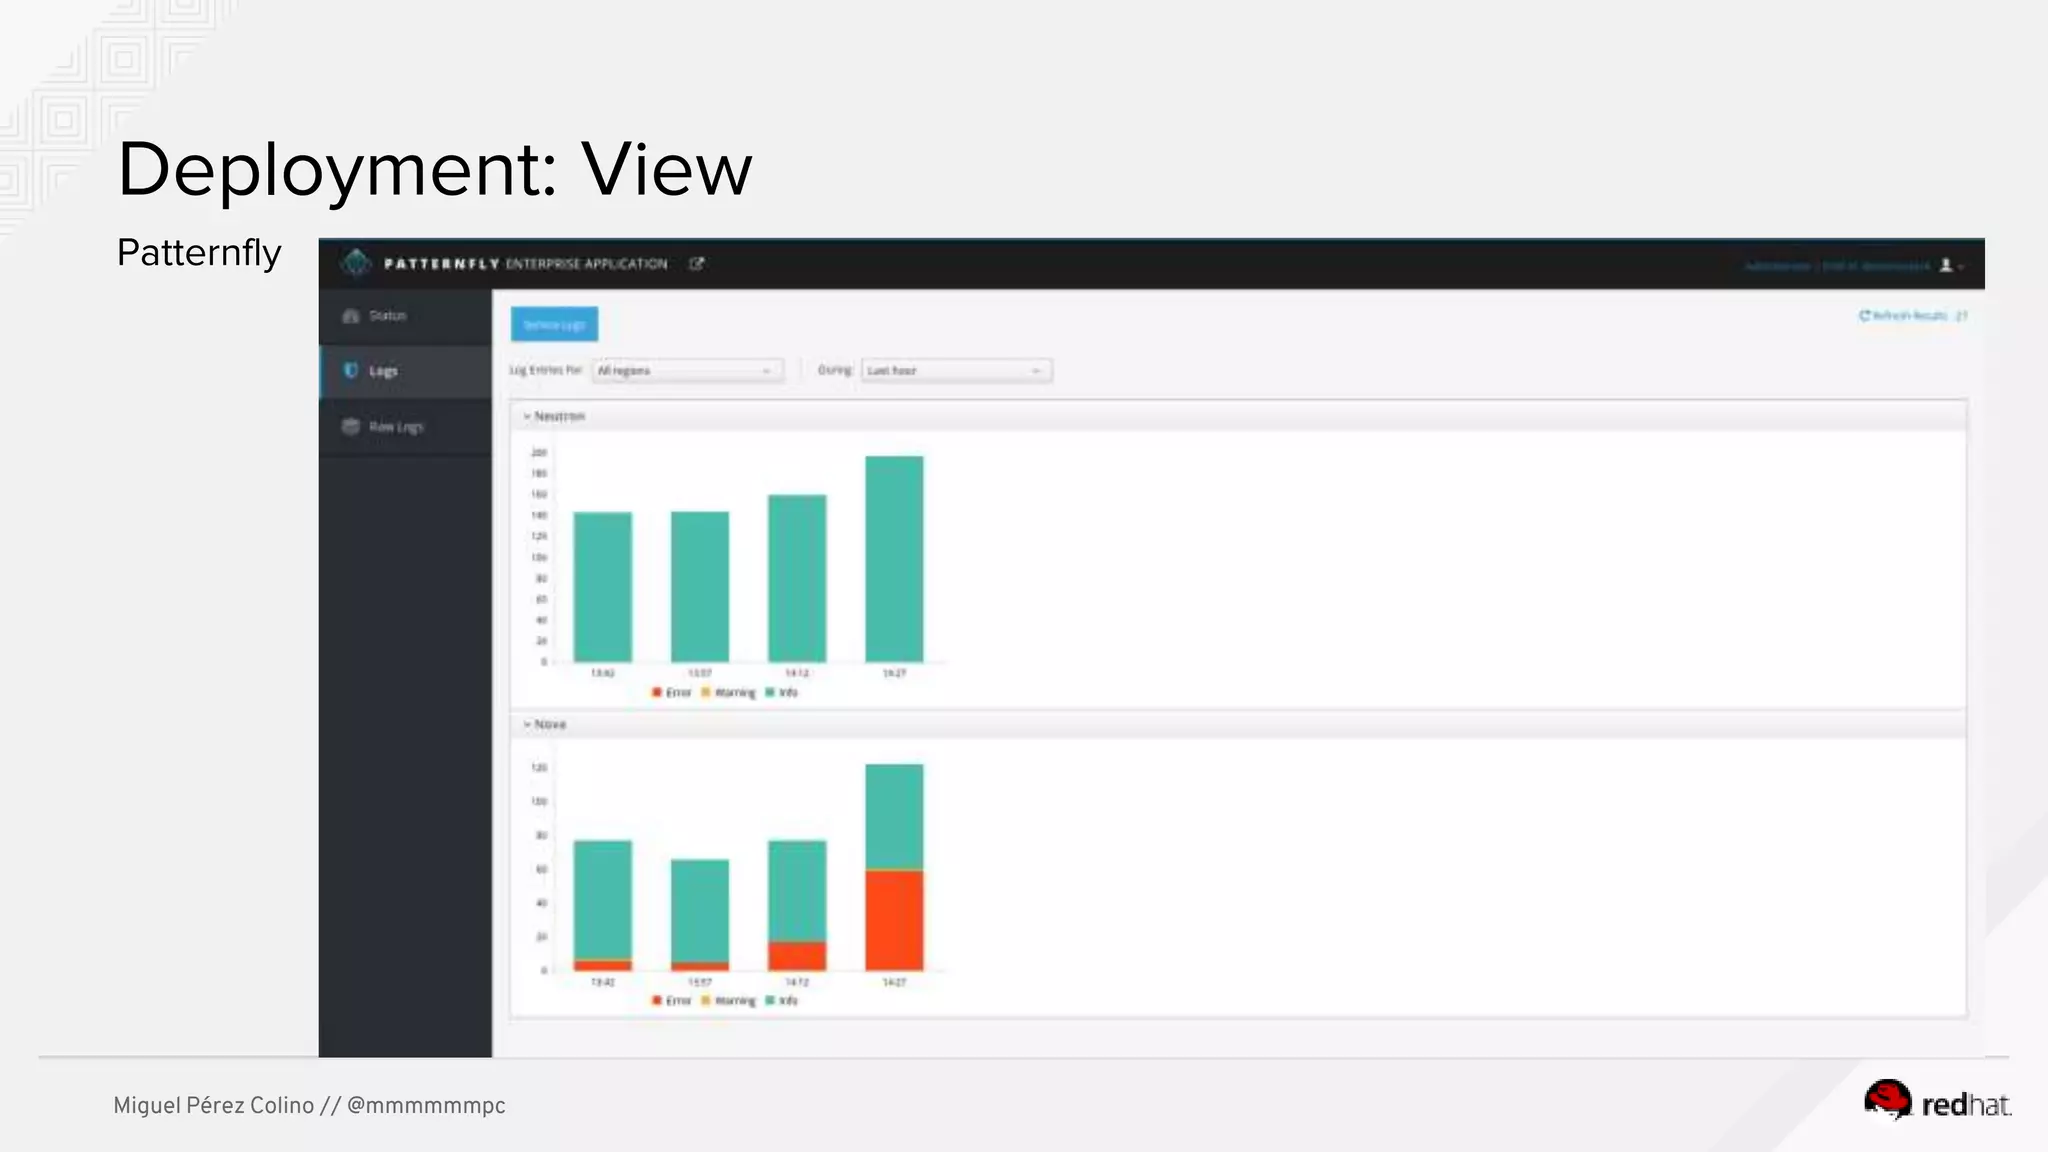Click the "Log Entries For" label

coord(546,370)
